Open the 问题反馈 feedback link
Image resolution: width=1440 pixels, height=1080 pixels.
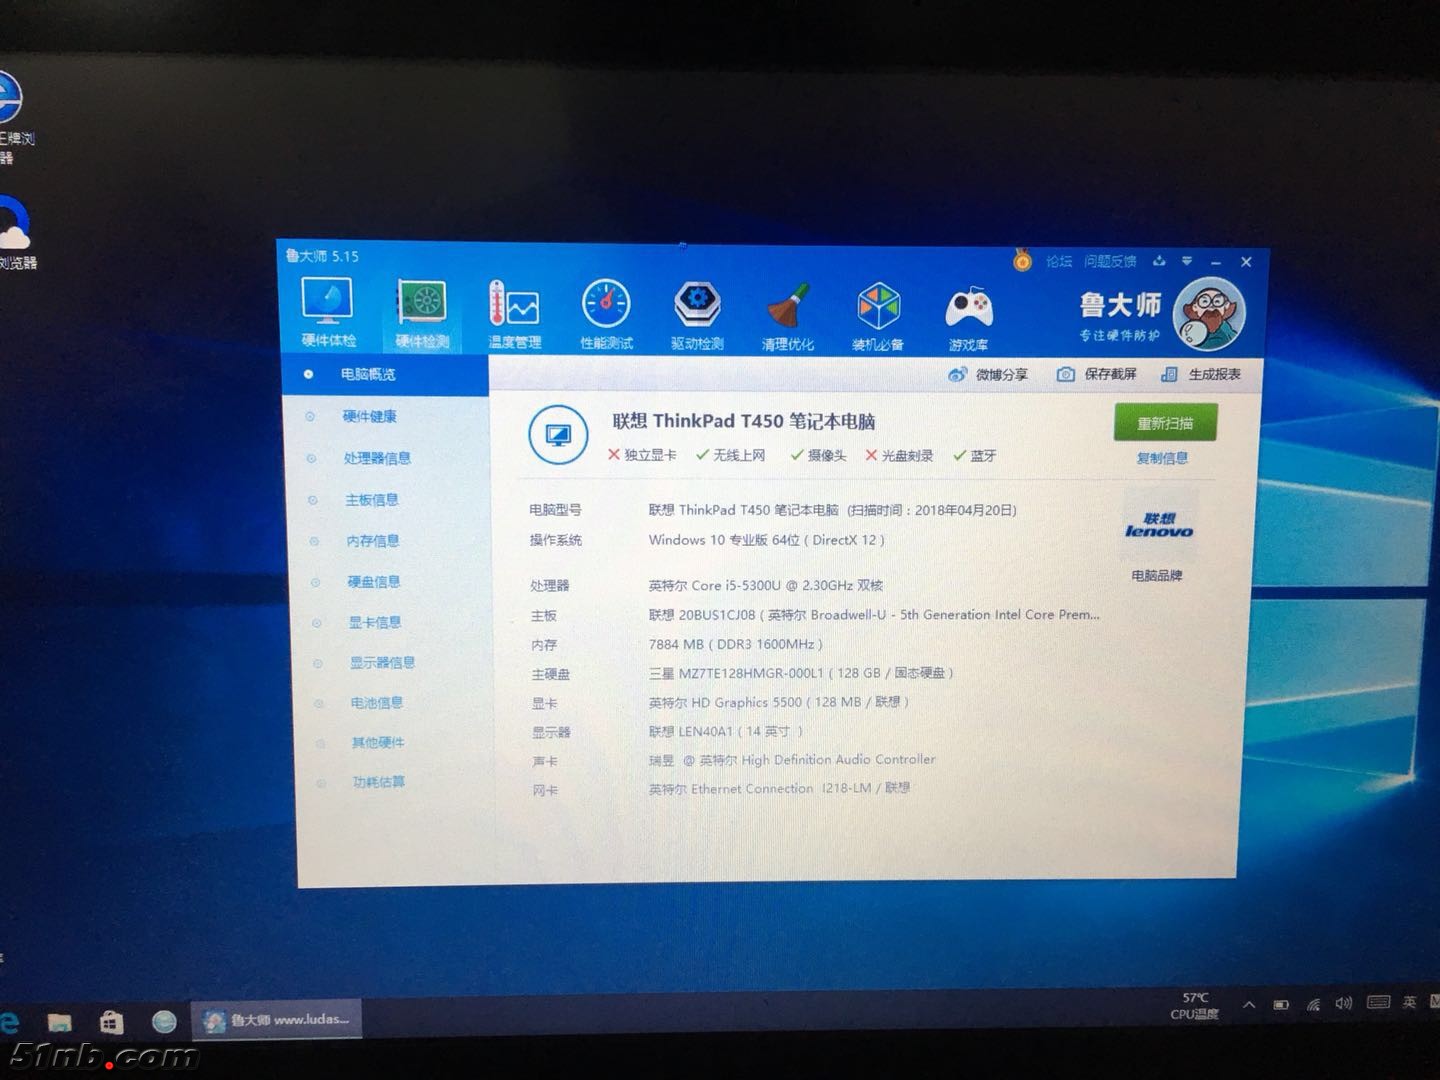1110,261
